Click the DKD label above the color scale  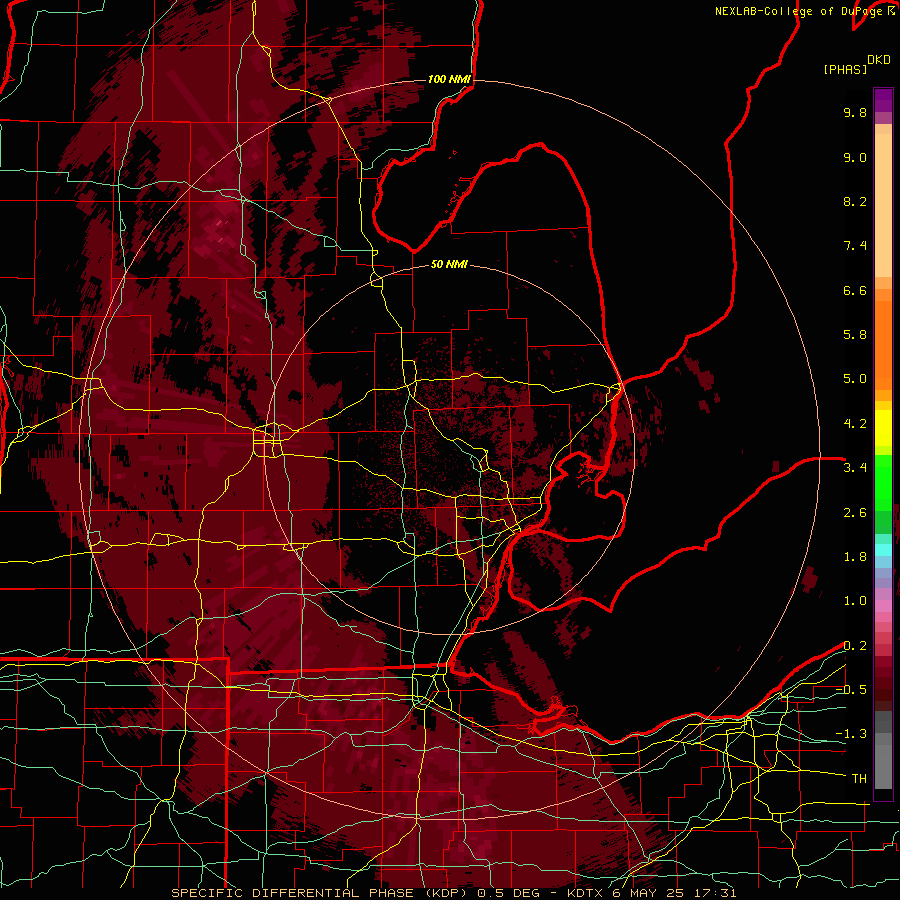click(x=879, y=60)
